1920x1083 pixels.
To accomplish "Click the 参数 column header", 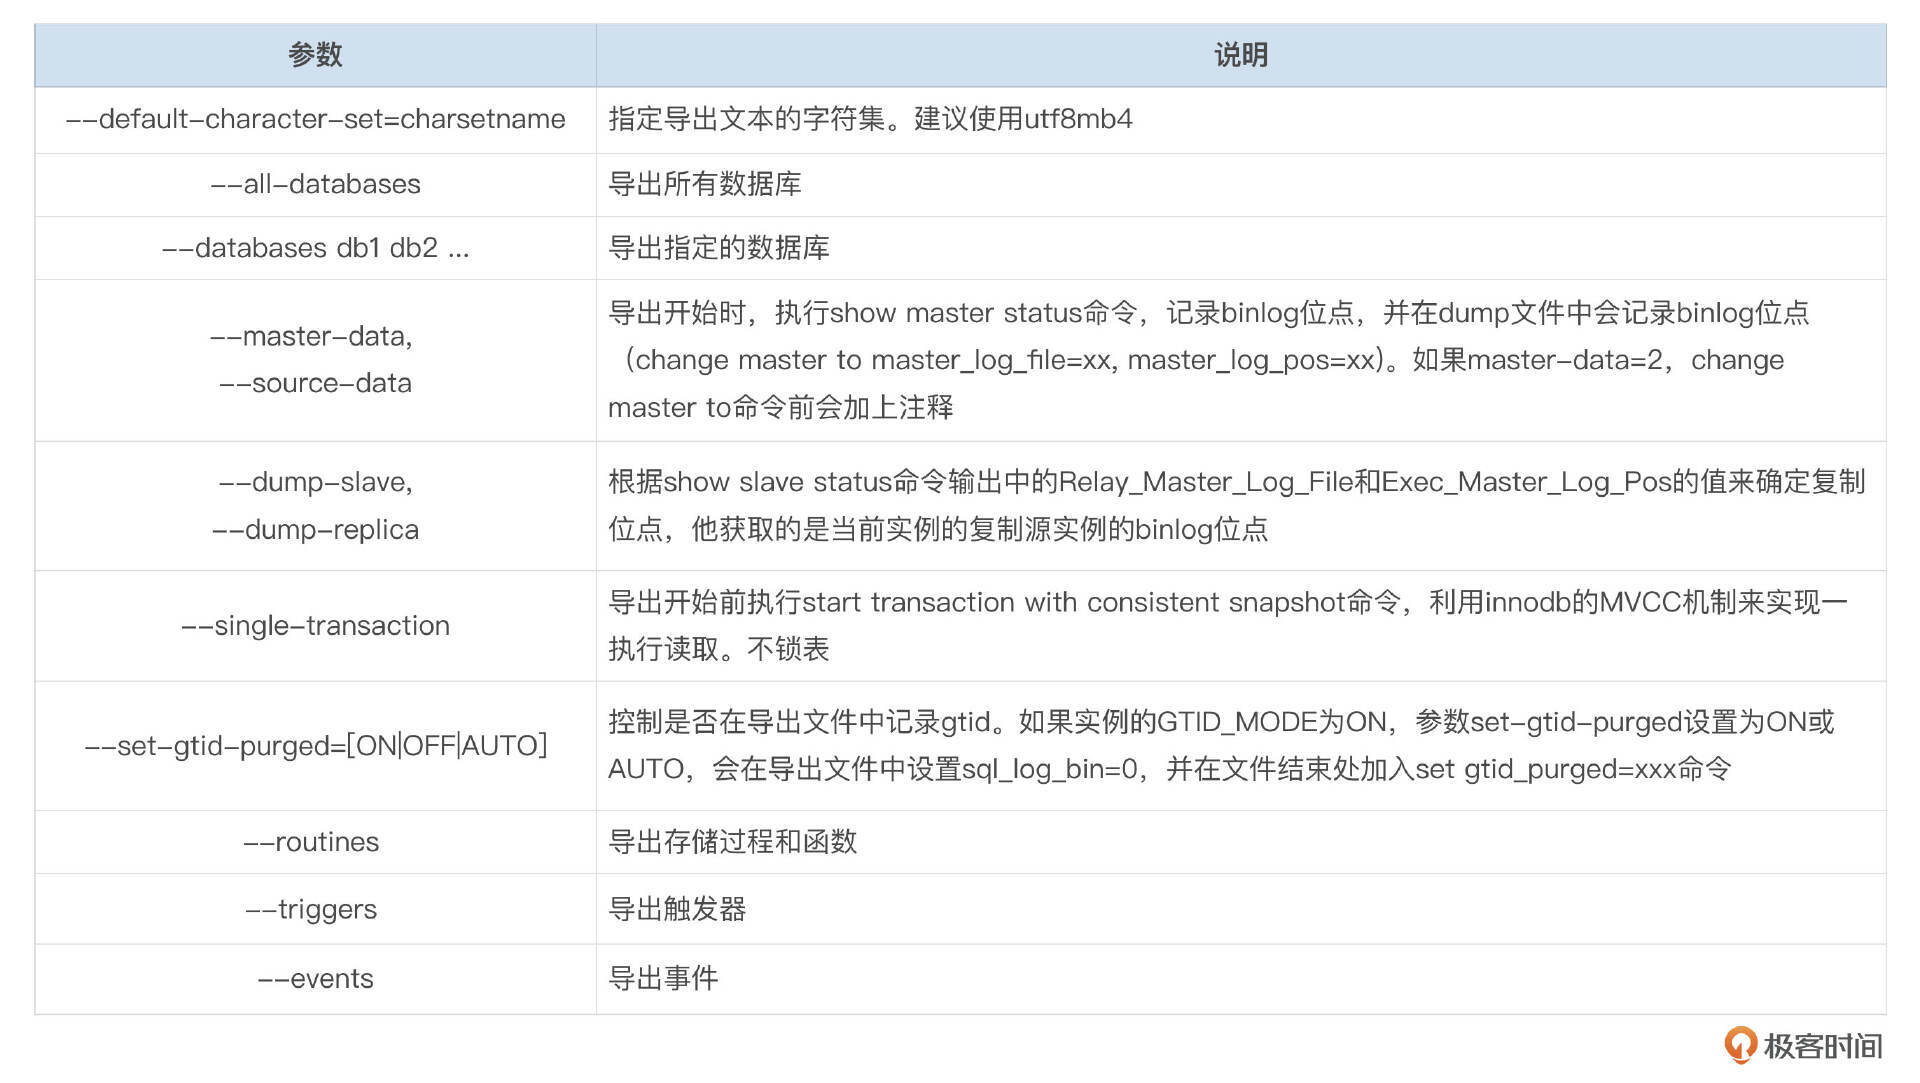I will 315,55.
